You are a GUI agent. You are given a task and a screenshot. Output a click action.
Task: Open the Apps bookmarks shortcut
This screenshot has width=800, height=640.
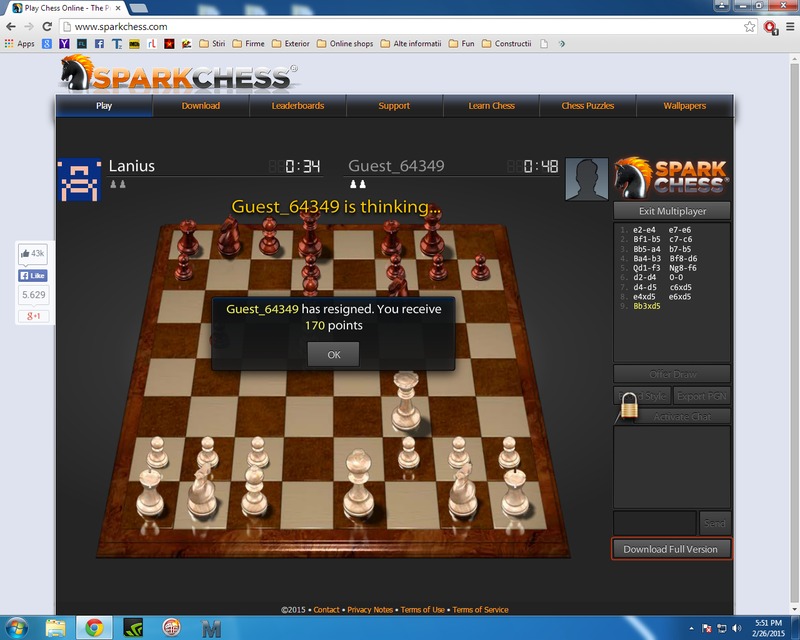19,44
